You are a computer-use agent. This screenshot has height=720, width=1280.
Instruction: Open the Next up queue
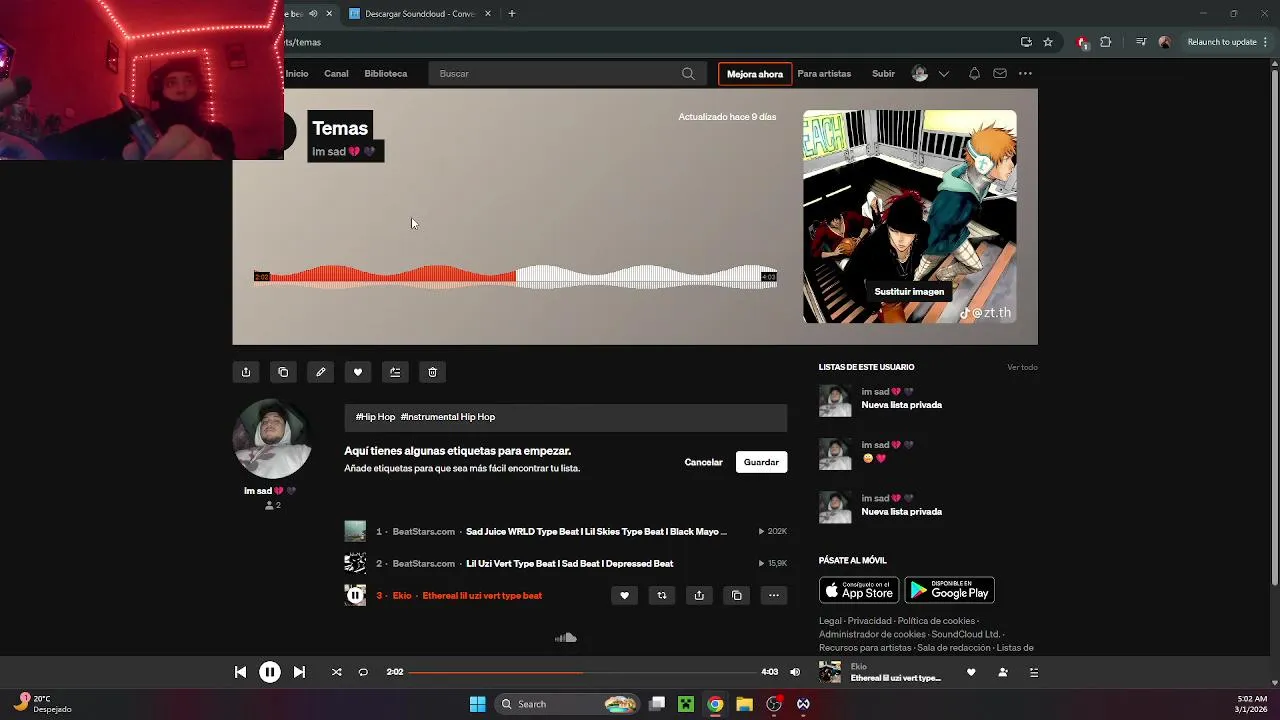1034,673
